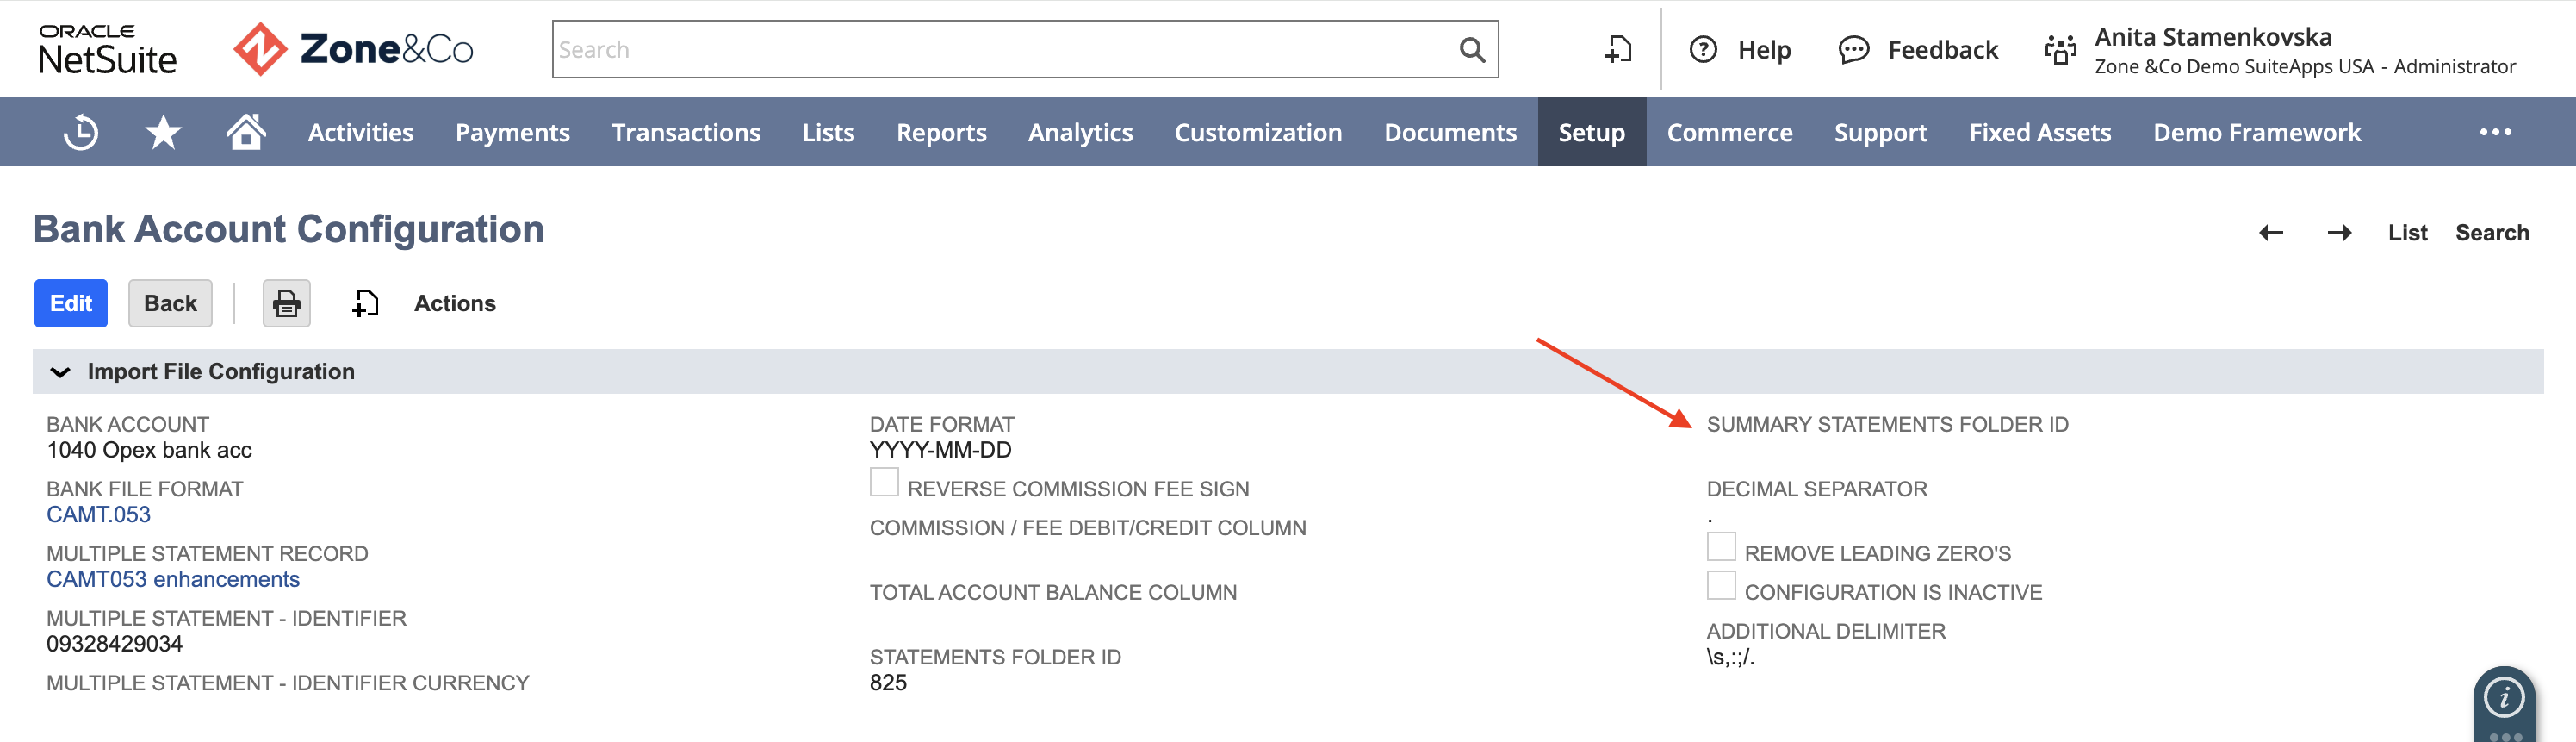Toggle Reverse Commission Fee Sign checkbox

click(884, 482)
